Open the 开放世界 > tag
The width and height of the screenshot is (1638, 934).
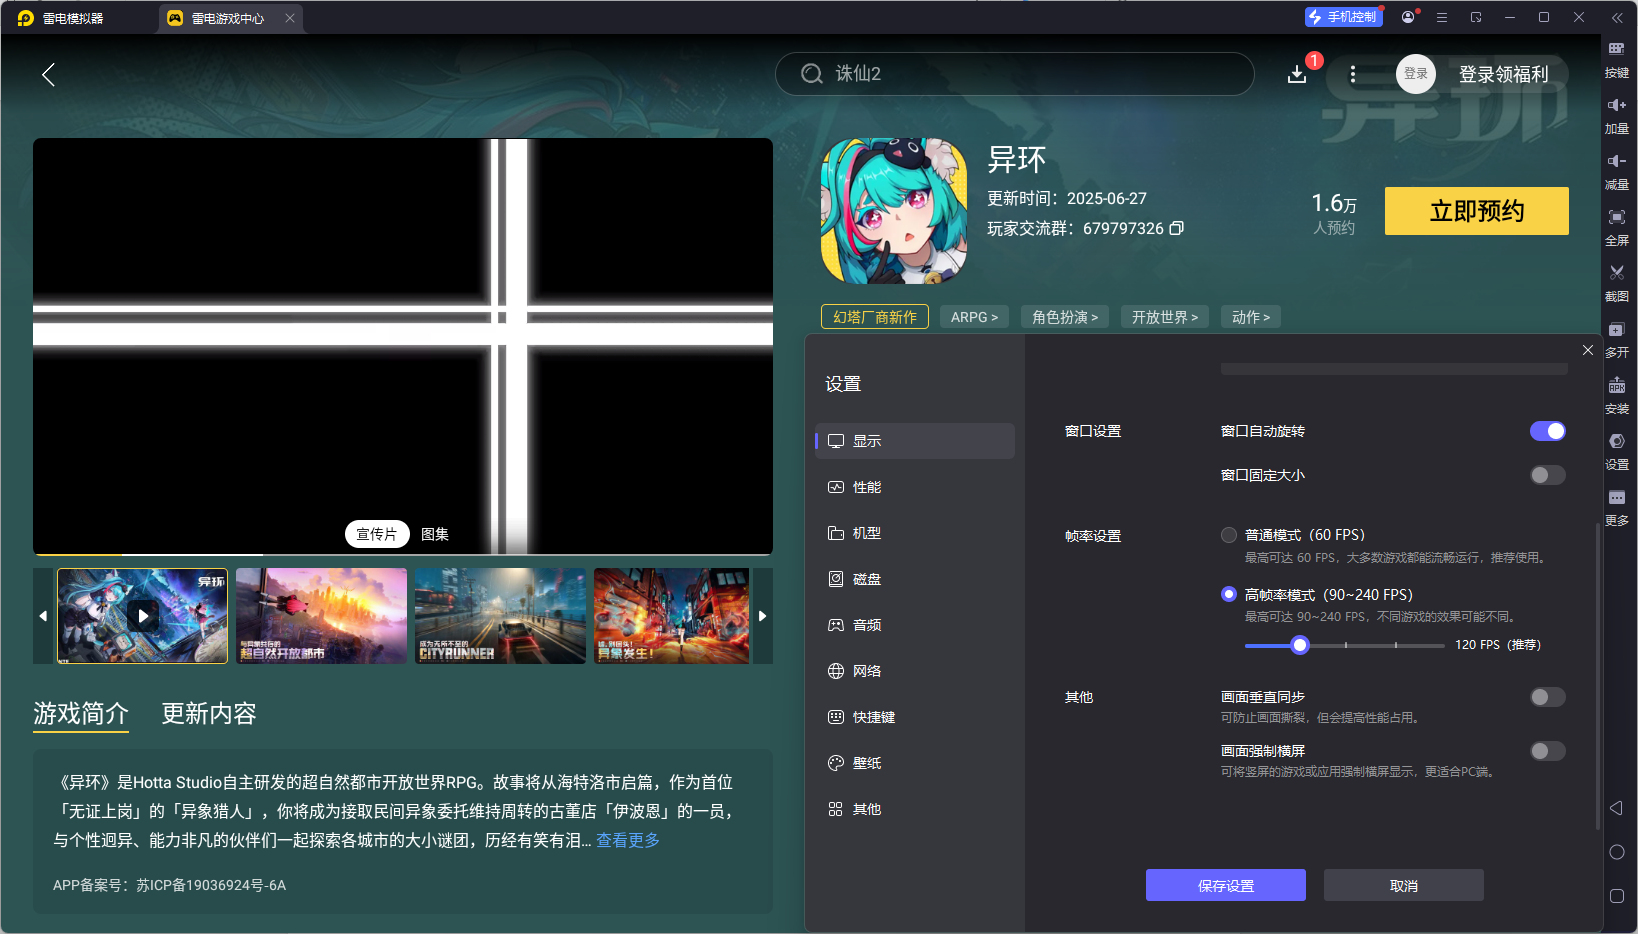tap(1165, 317)
